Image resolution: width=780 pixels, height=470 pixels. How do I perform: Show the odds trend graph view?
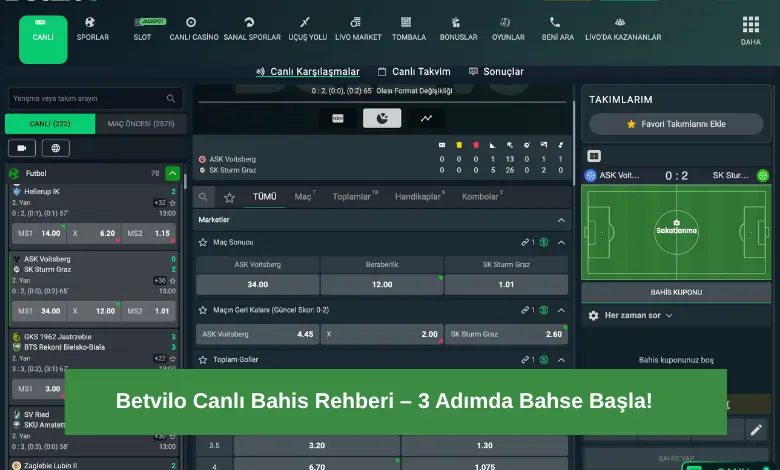tap(426, 118)
